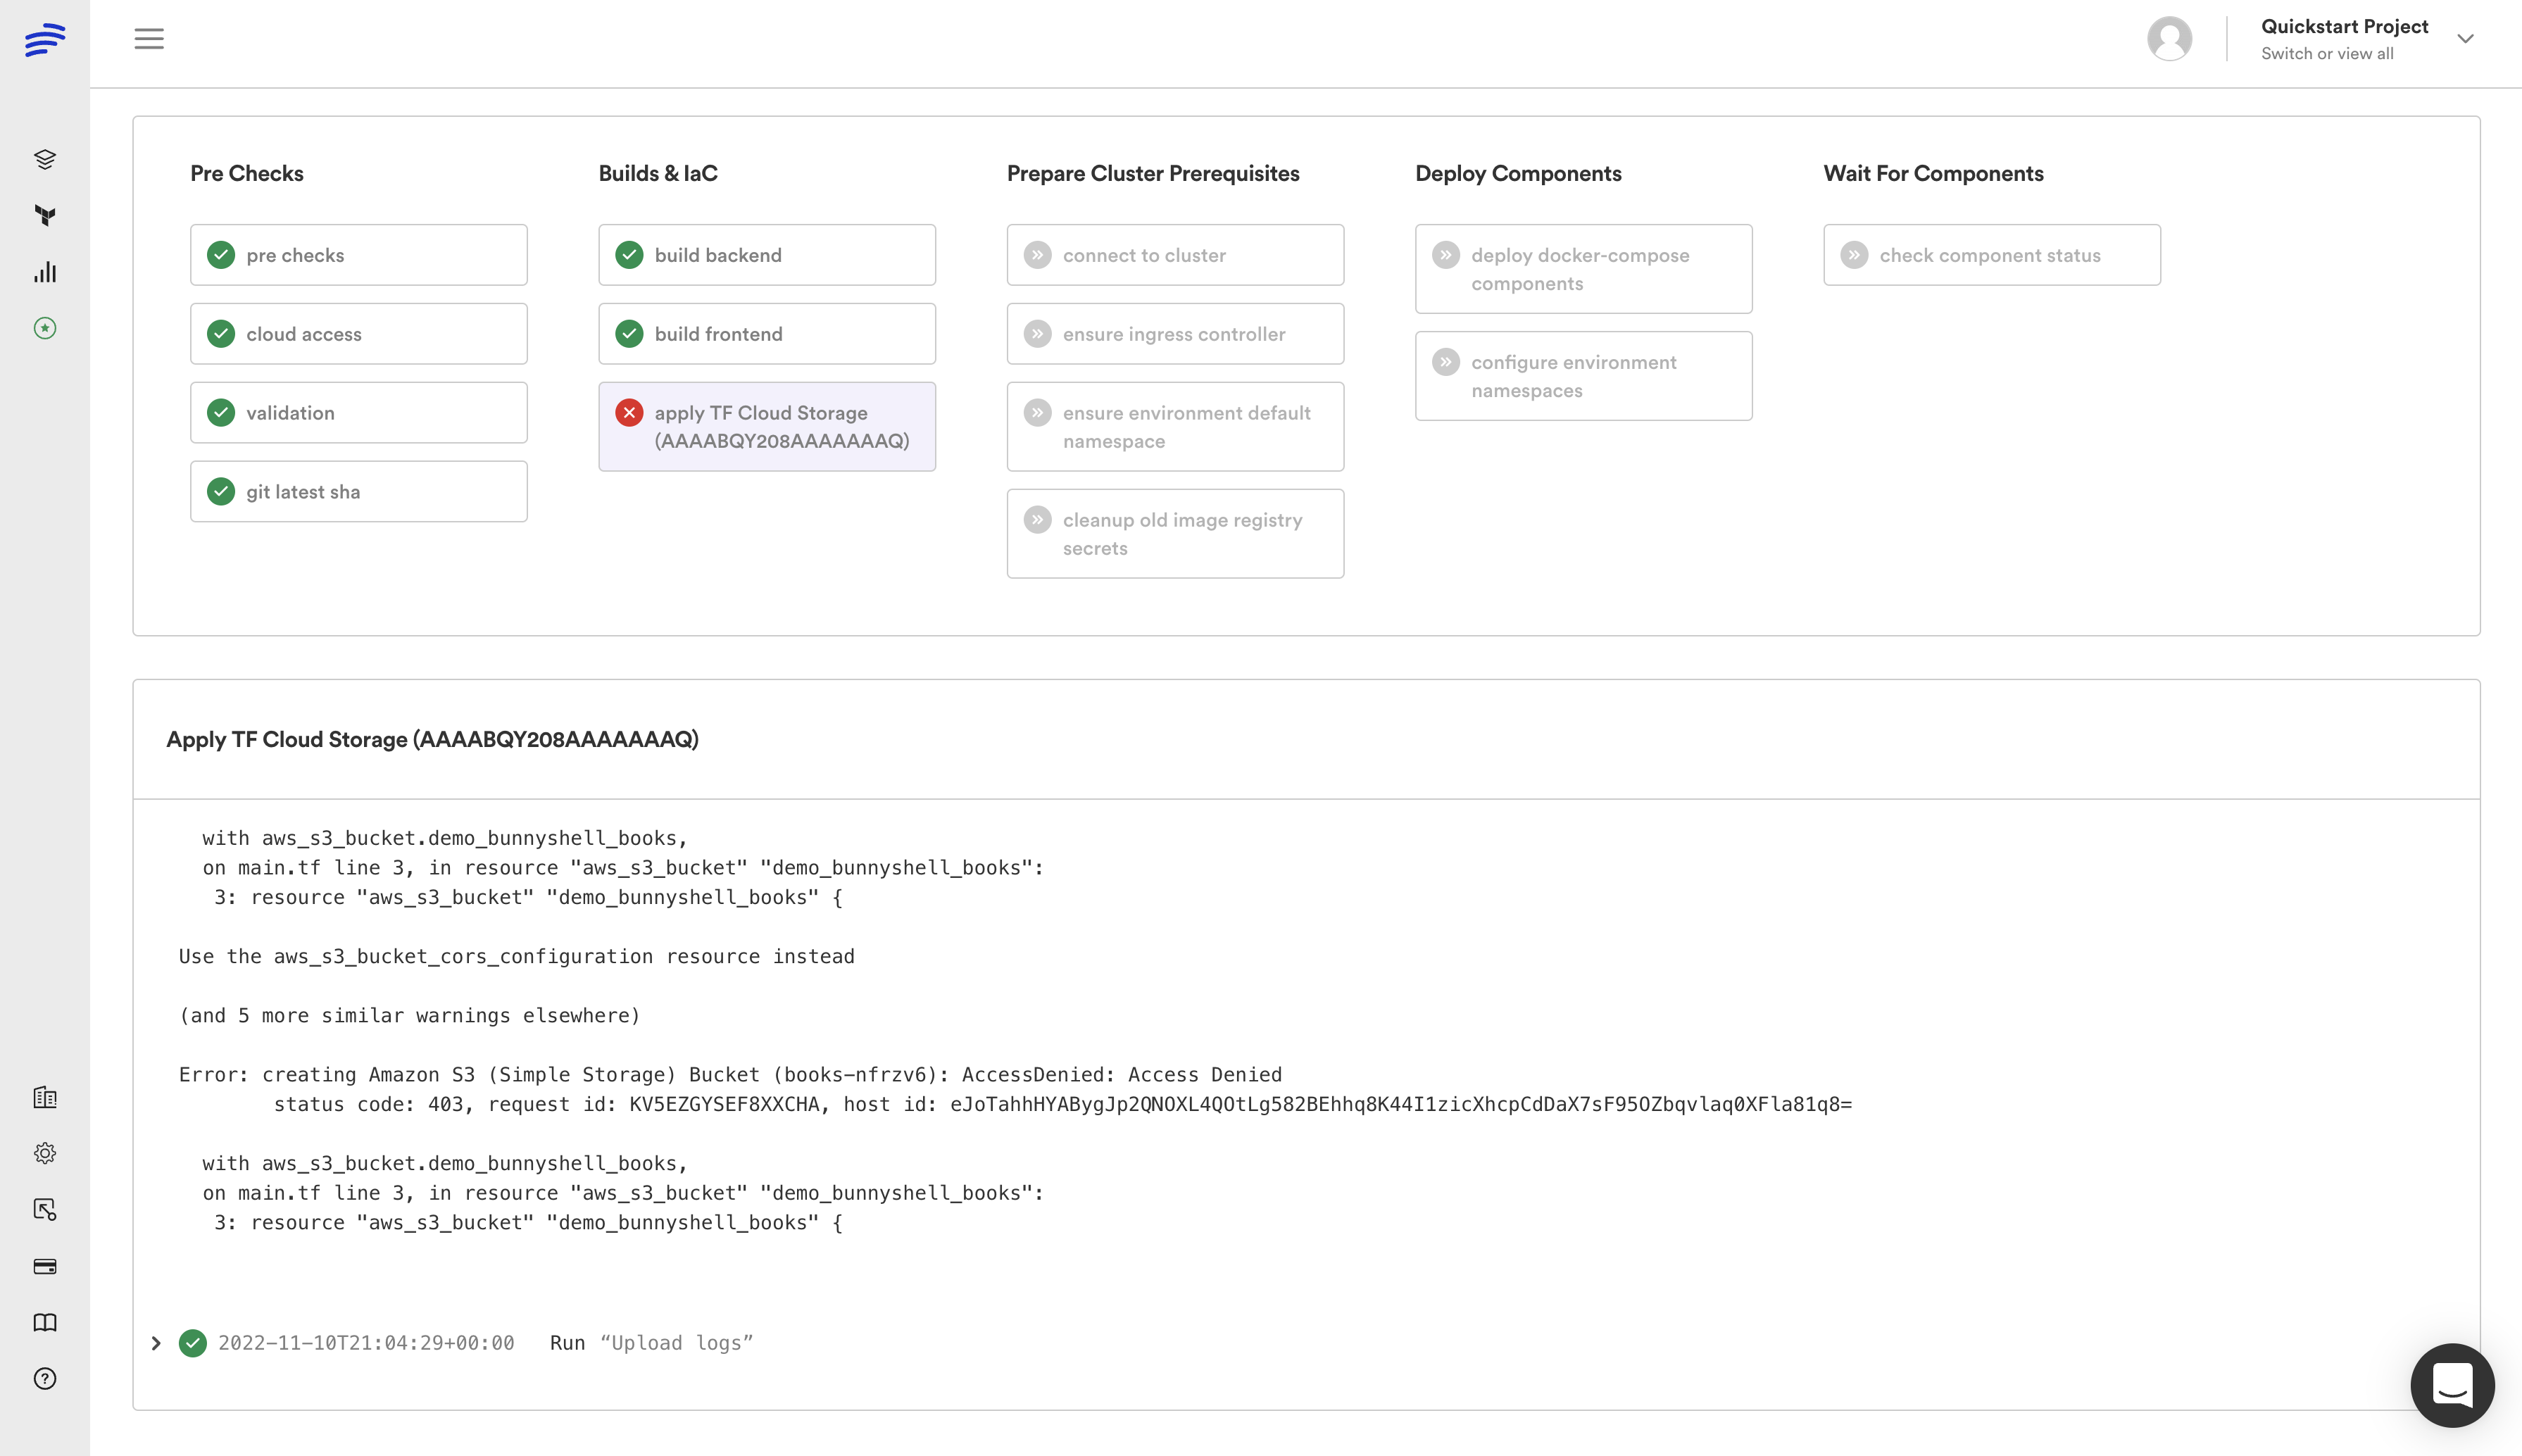
Task: Select the build backend step
Action: tap(767, 255)
